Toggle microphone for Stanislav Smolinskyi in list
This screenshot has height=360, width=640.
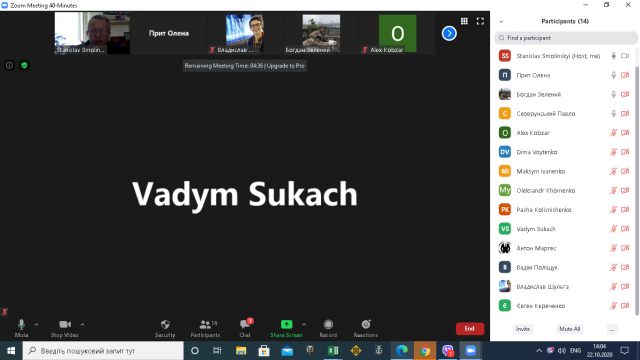613,56
